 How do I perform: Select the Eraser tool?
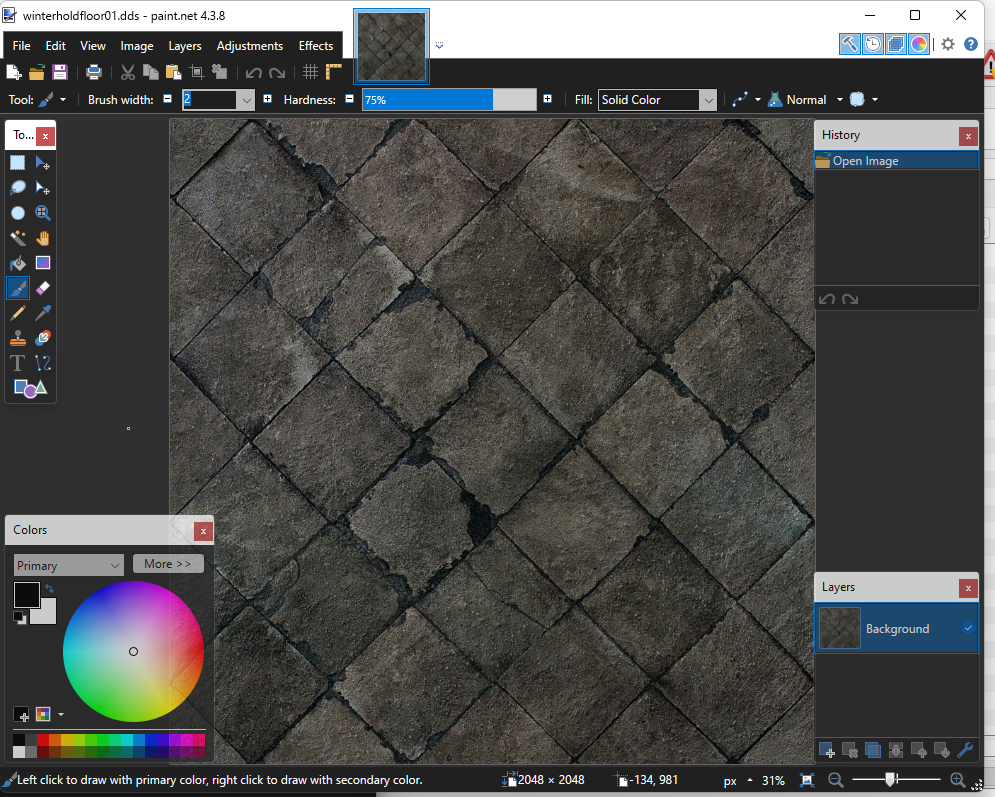coord(43,288)
